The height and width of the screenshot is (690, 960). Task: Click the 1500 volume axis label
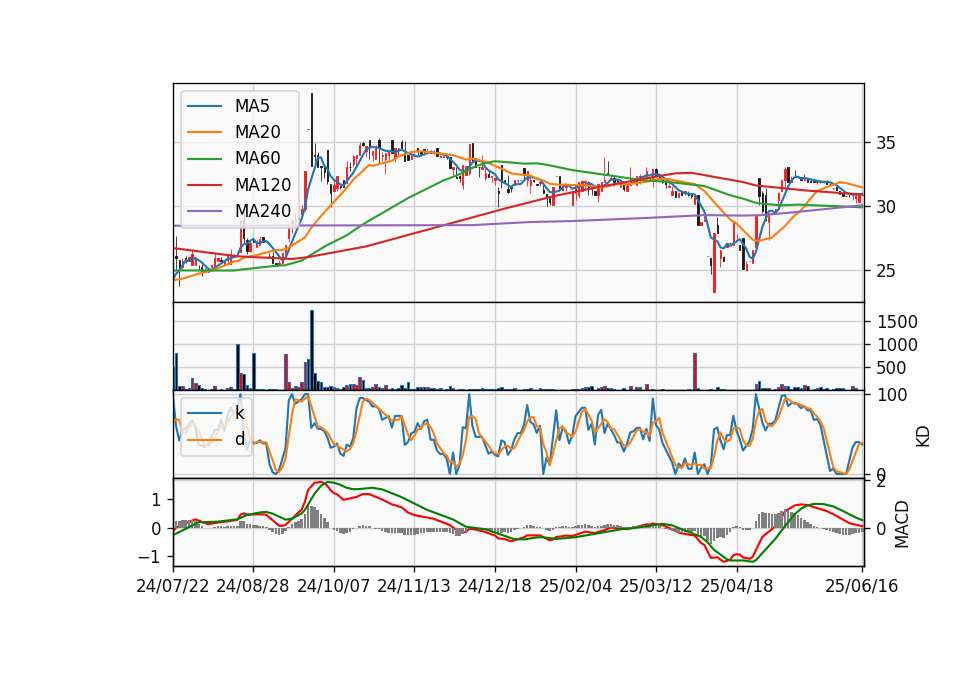tap(897, 322)
